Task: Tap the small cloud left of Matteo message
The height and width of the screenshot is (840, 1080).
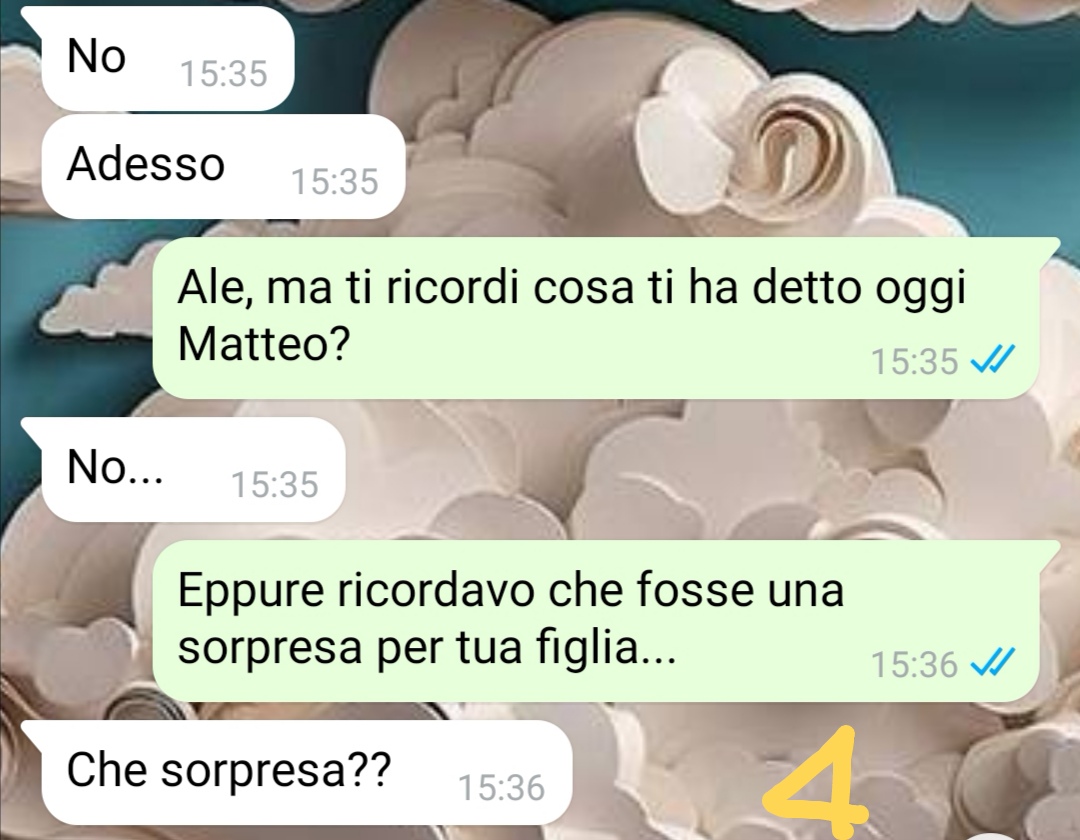Action: point(96,300)
